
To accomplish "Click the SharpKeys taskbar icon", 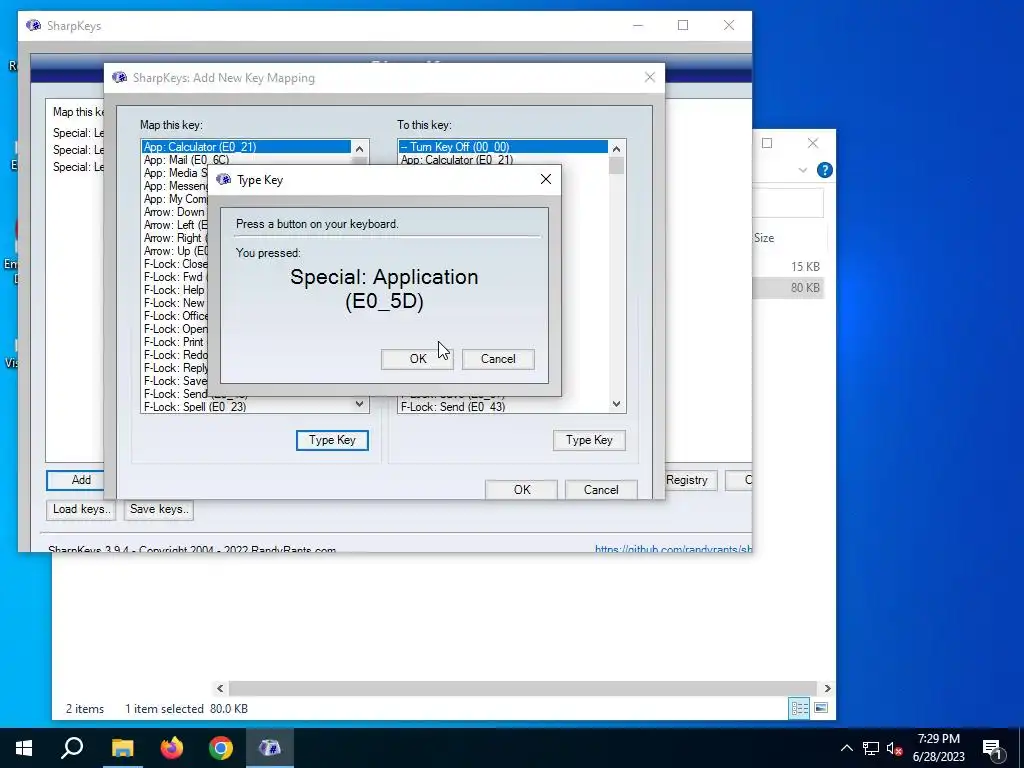I will (x=270, y=748).
